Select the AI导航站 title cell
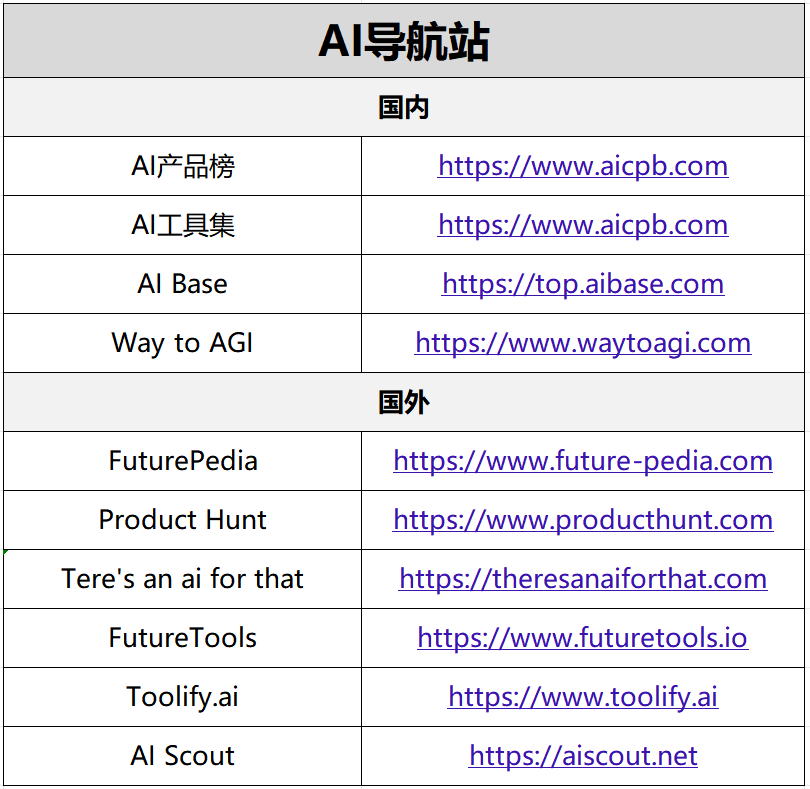Viewport: 810px width, 789px height. click(404, 42)
